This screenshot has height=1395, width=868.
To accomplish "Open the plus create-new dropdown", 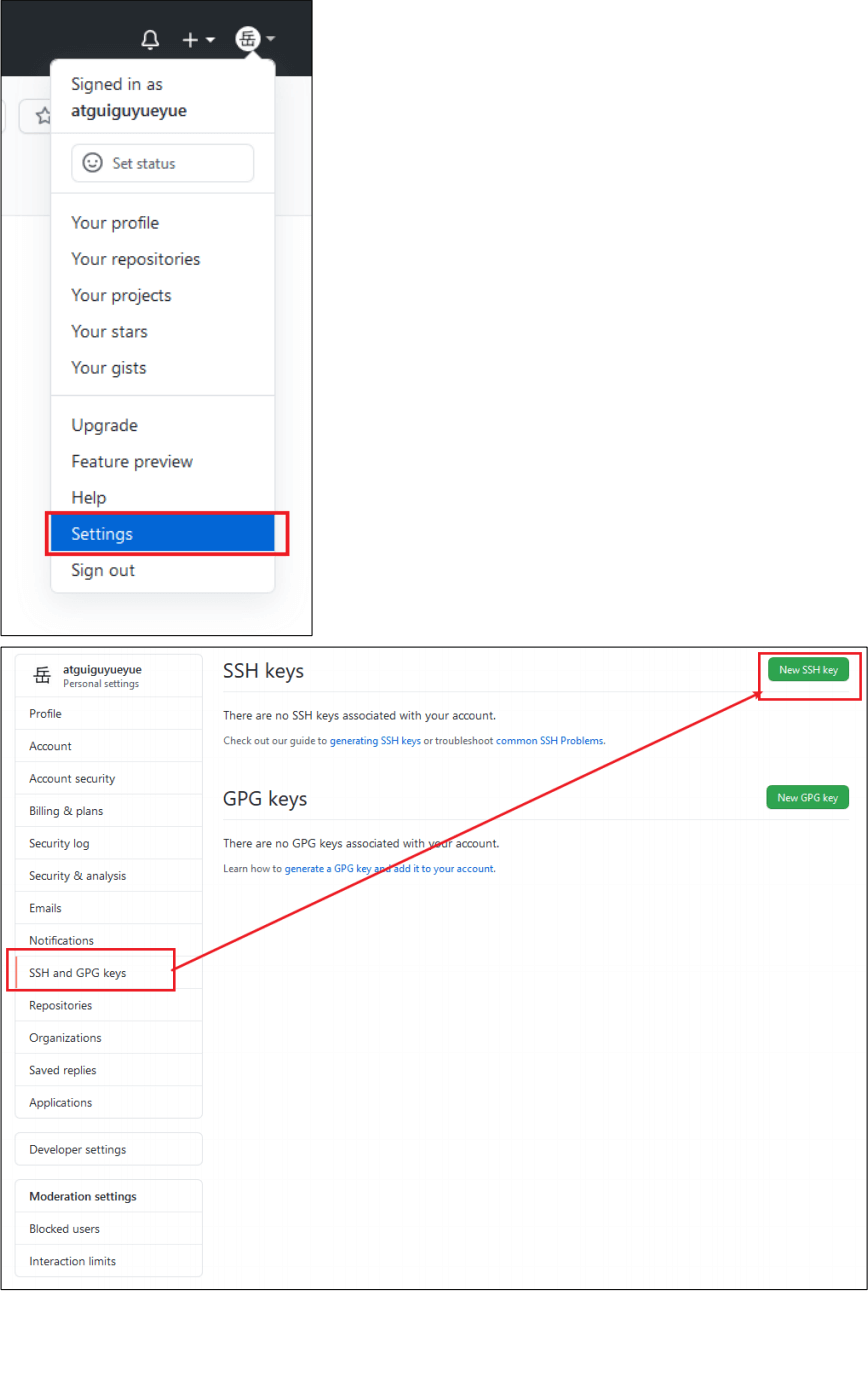I will (x=198, y=40).
